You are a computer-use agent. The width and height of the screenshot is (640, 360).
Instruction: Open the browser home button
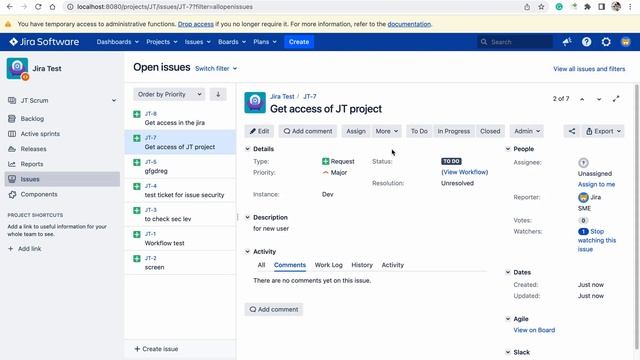[52, 7]
